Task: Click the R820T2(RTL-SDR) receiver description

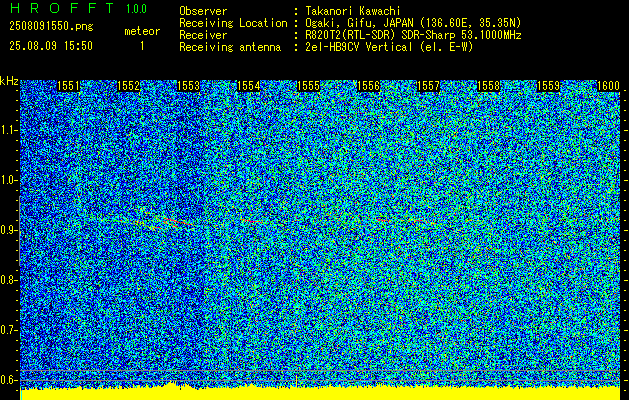Action: pyautogui.click(x=413, y=35)
